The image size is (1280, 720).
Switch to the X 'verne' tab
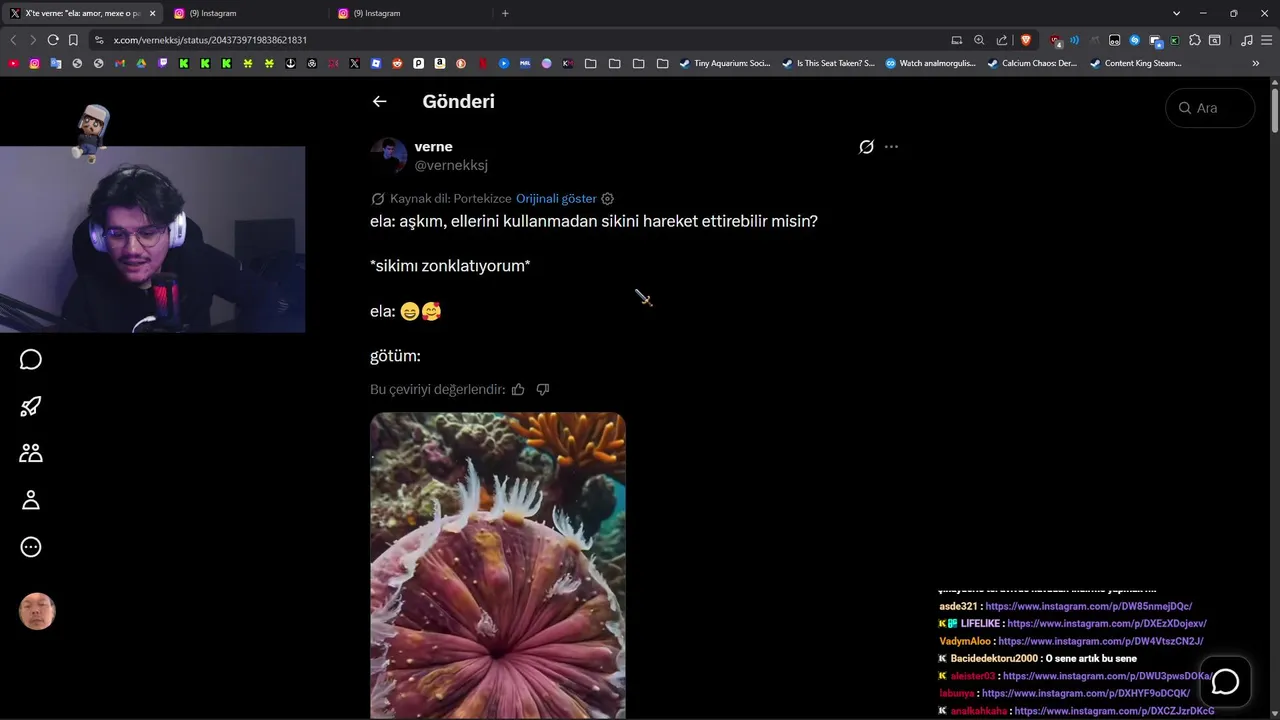click(x=82, y=13)
